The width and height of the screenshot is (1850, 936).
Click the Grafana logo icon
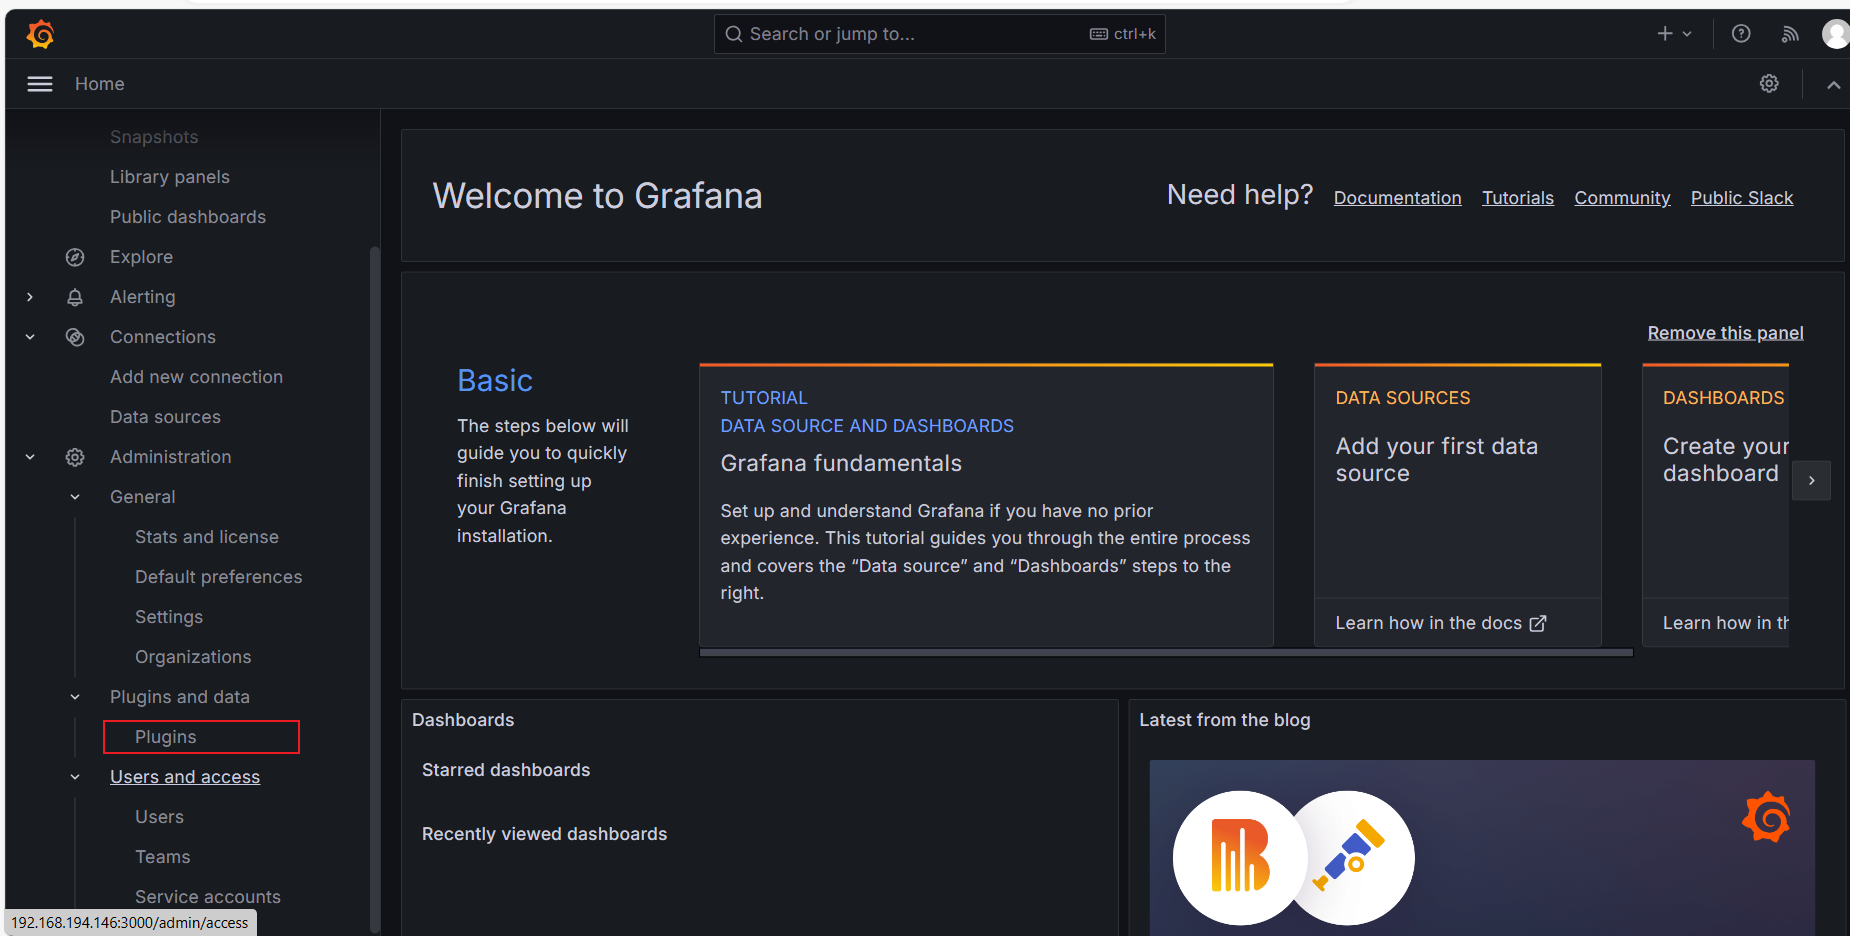(41, 34)
